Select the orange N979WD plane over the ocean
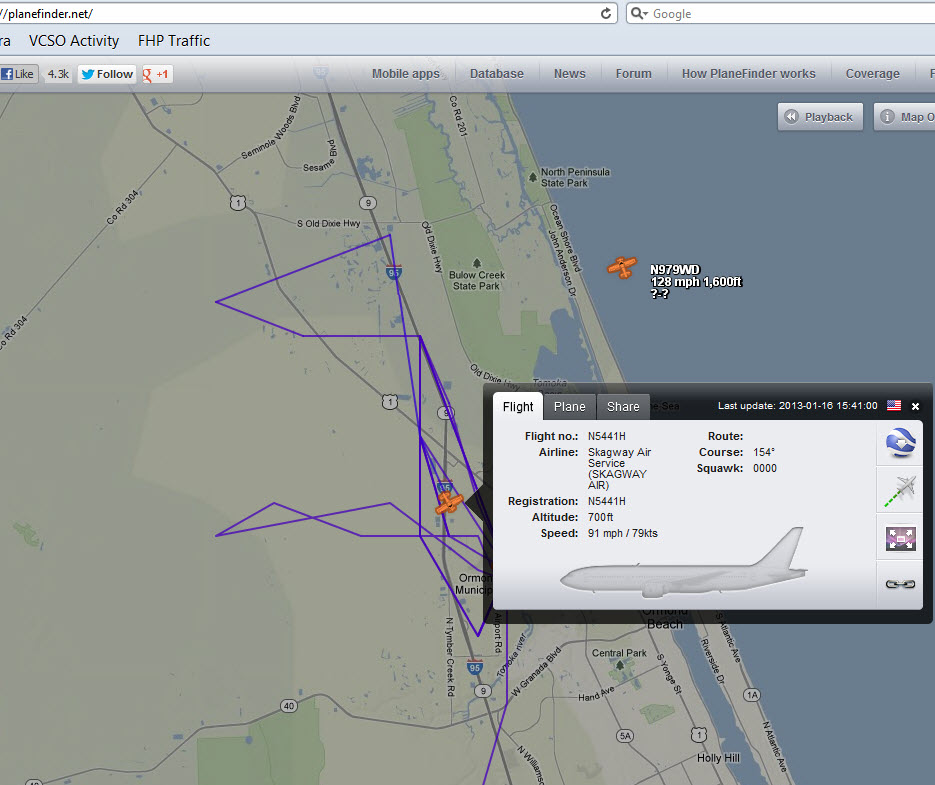Image resolution: width=935 pixels, height=785 pixels. 622,267
